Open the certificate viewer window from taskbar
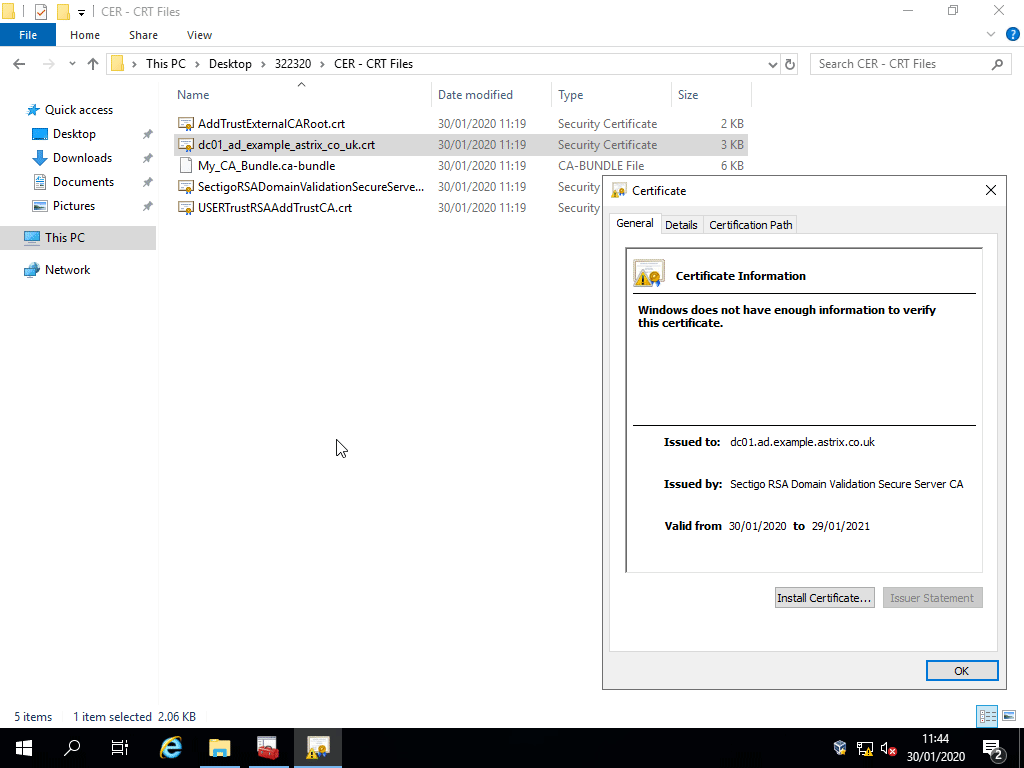The height and width of the screenshot is (768, 1024). click(318, 747)
